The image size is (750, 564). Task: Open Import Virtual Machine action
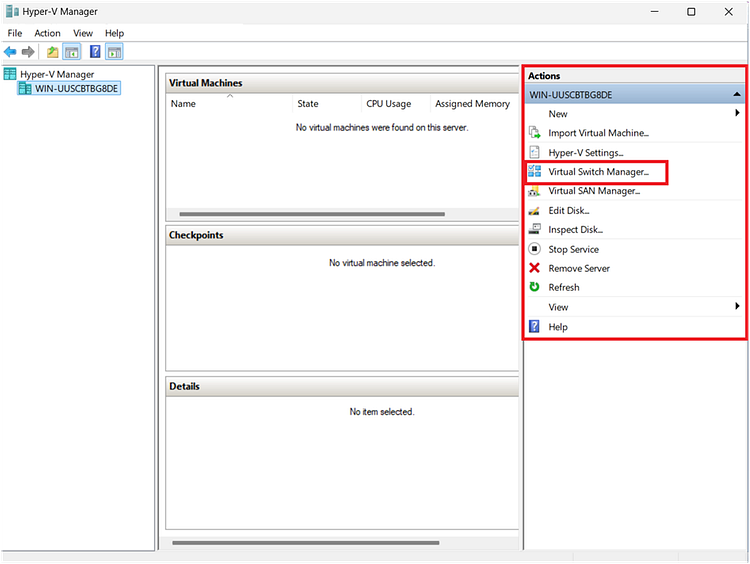598,133
